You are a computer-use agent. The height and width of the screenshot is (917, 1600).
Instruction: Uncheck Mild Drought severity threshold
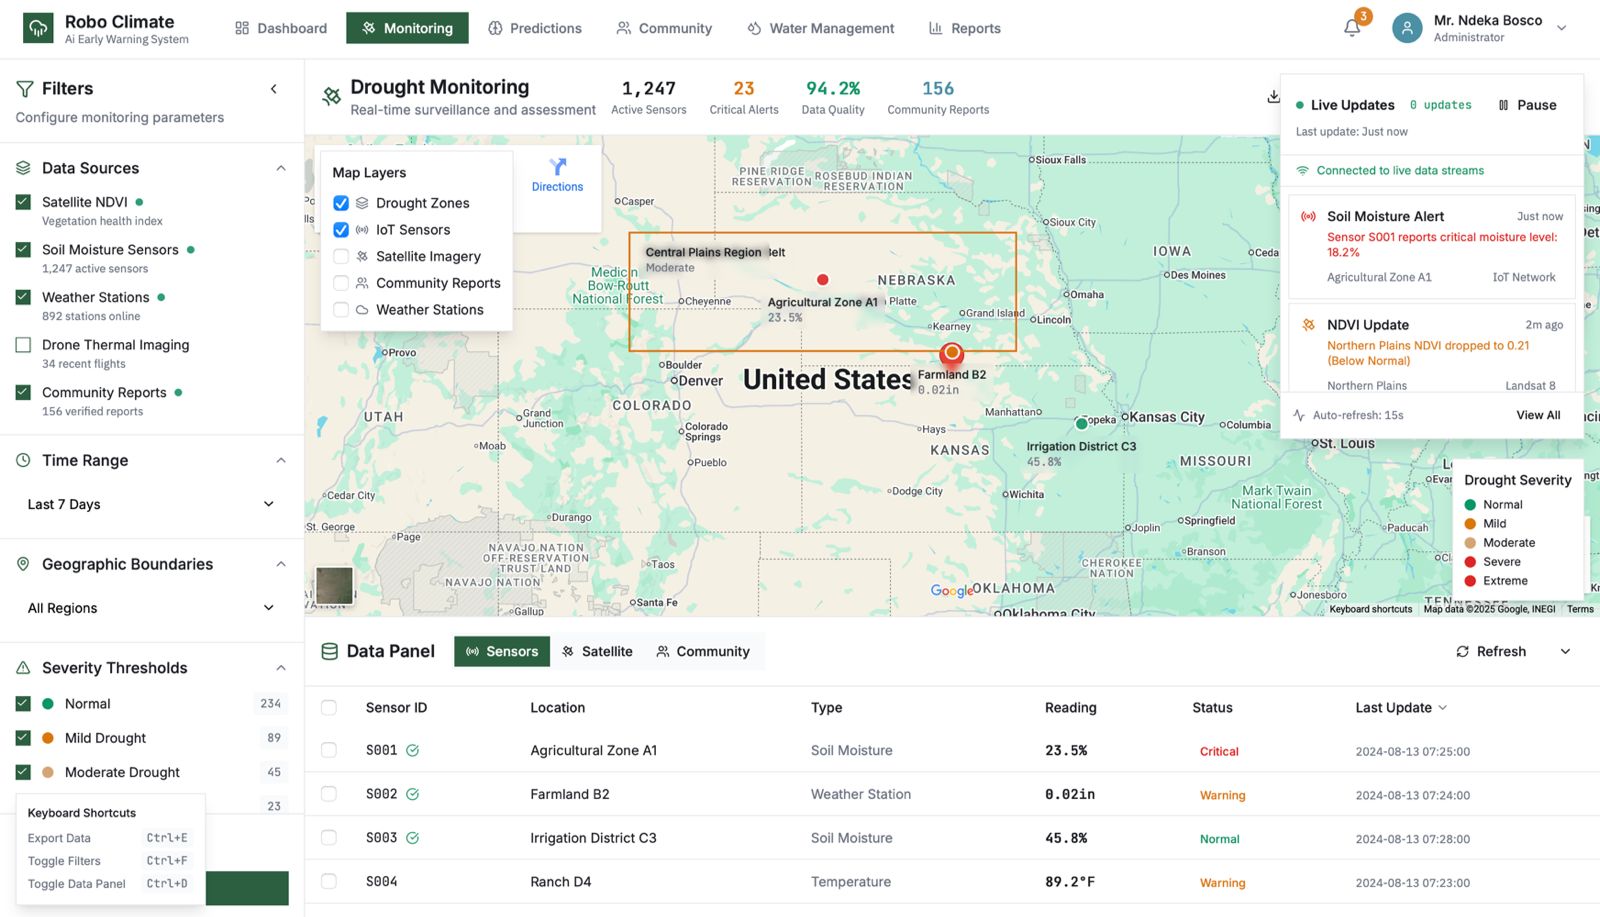(x=23, y=738)
